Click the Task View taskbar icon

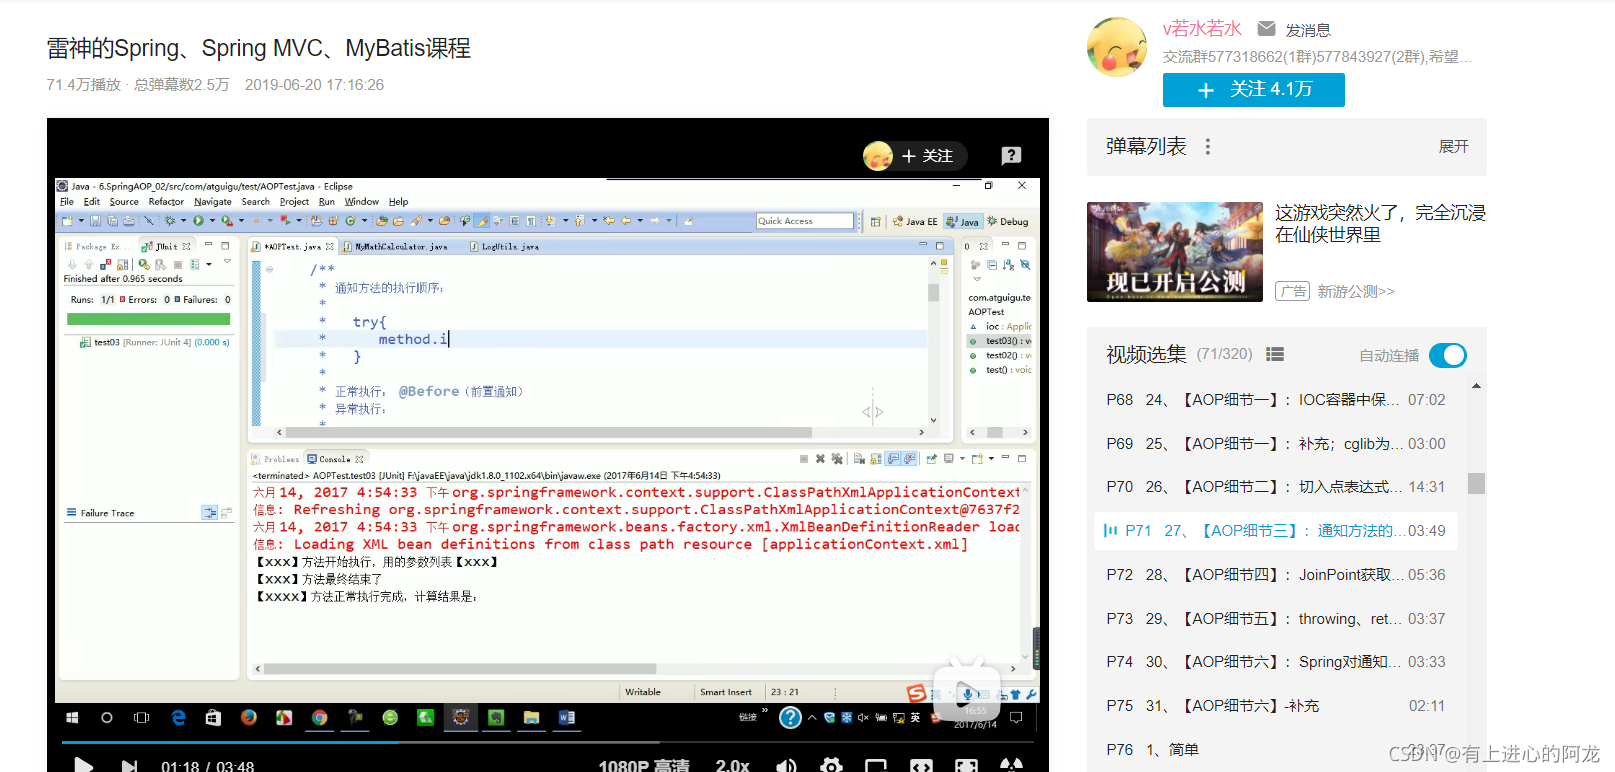pos(142,718)
